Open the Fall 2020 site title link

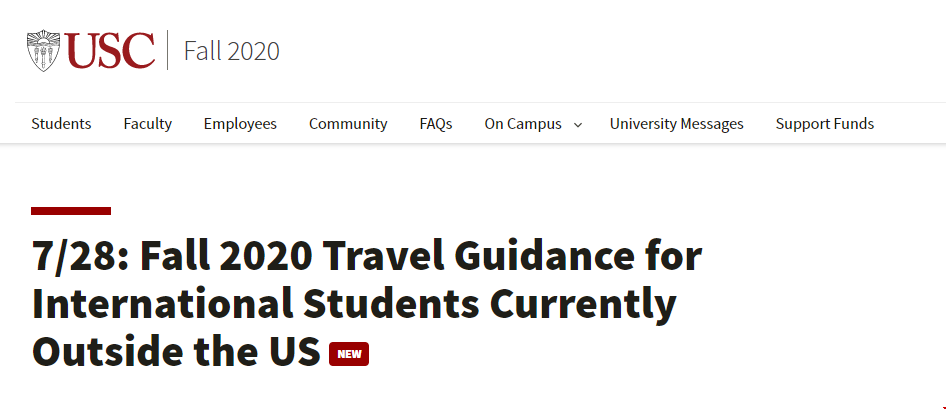tap(232, 51)
